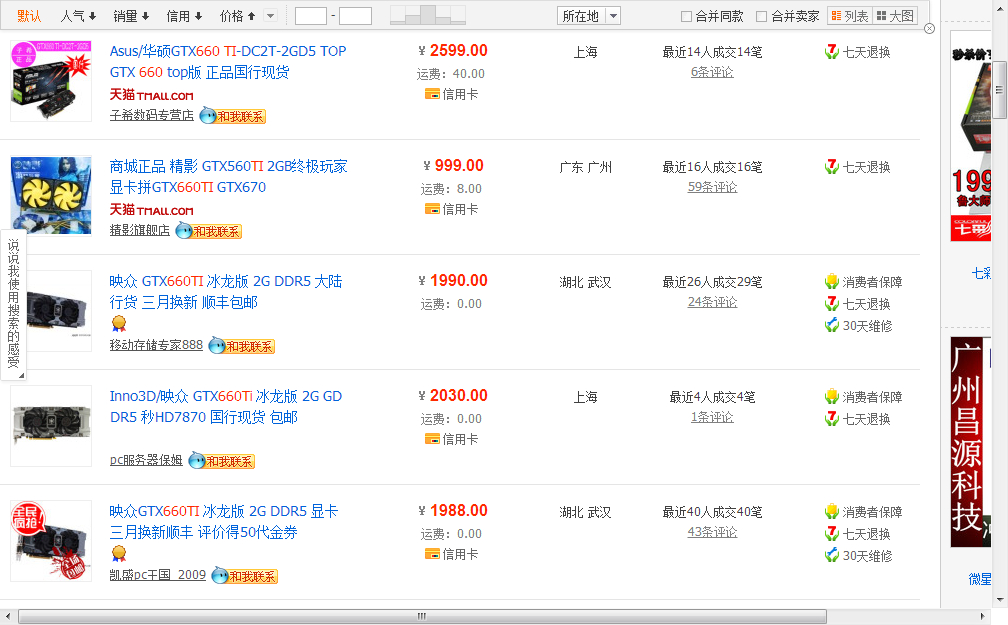Screen dimensions: 1008x625
Task: Contact seller 移动存储专家888 via 和我联系
Action: (x=242, y=346)
